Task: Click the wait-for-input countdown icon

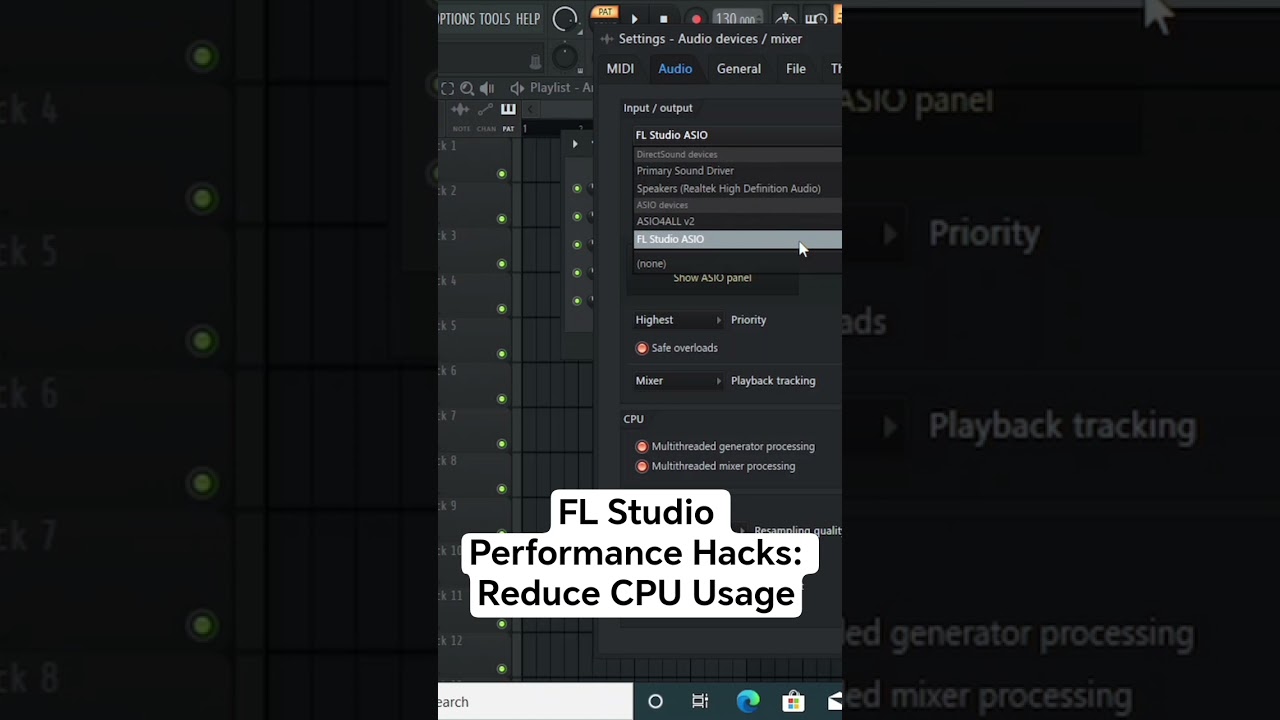Action: 816,19
